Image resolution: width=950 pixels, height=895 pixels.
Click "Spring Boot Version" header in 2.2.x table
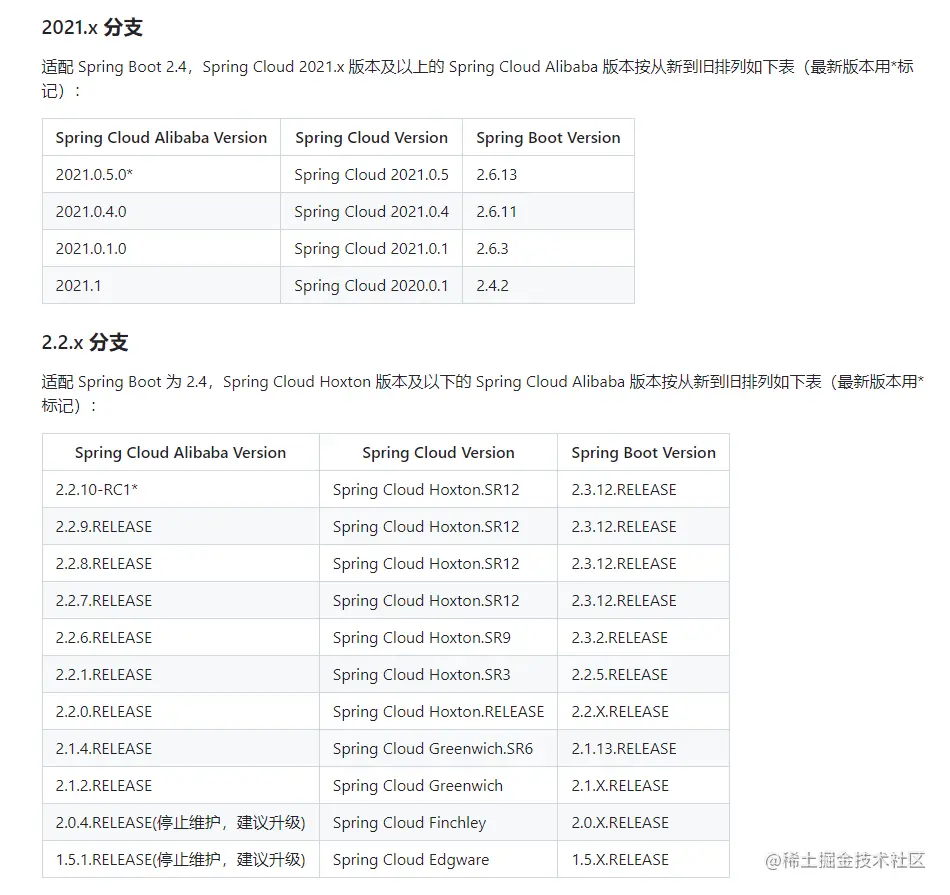(643, 453)
